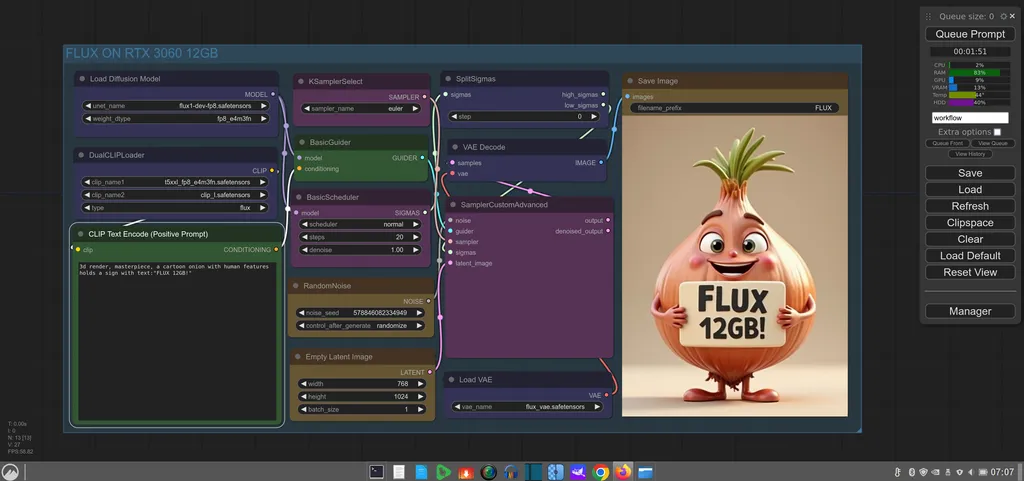
Task: Click the Refresh button
Action: click(970, 206)
